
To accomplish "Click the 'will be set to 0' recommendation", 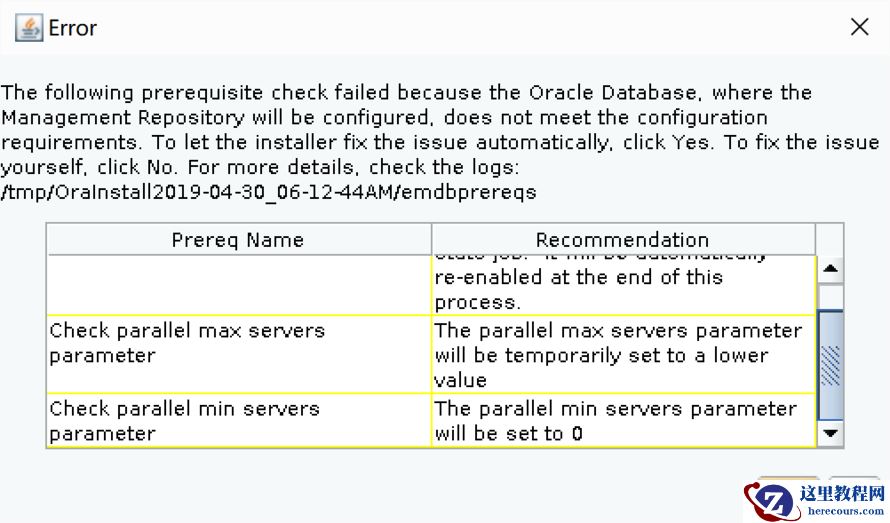I will click(622, 421).
